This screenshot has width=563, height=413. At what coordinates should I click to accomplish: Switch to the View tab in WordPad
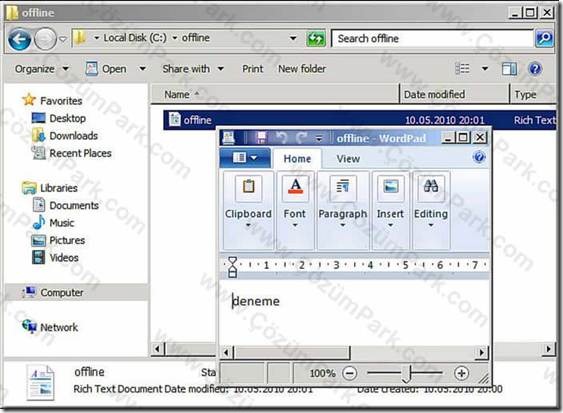coord(348,159)
